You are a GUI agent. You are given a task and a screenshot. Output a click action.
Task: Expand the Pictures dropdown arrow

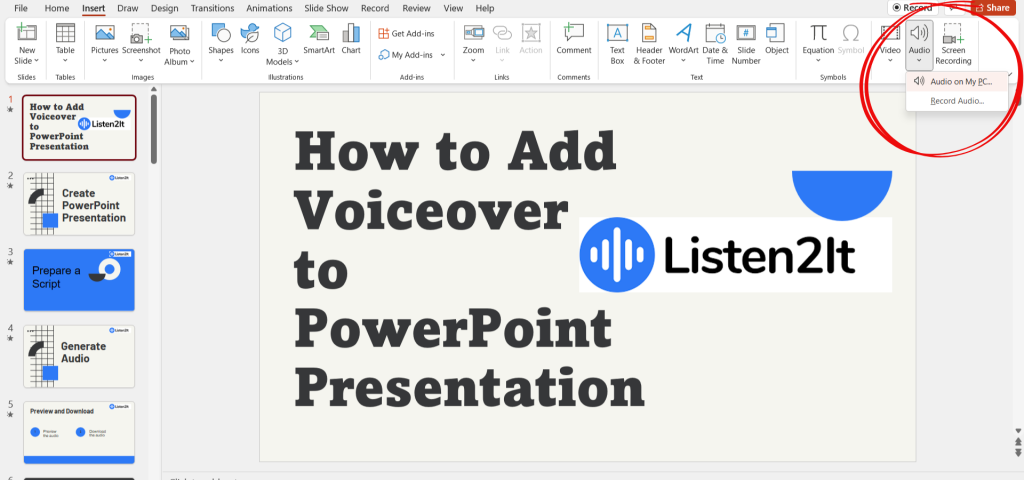click(x=104, y=61)
